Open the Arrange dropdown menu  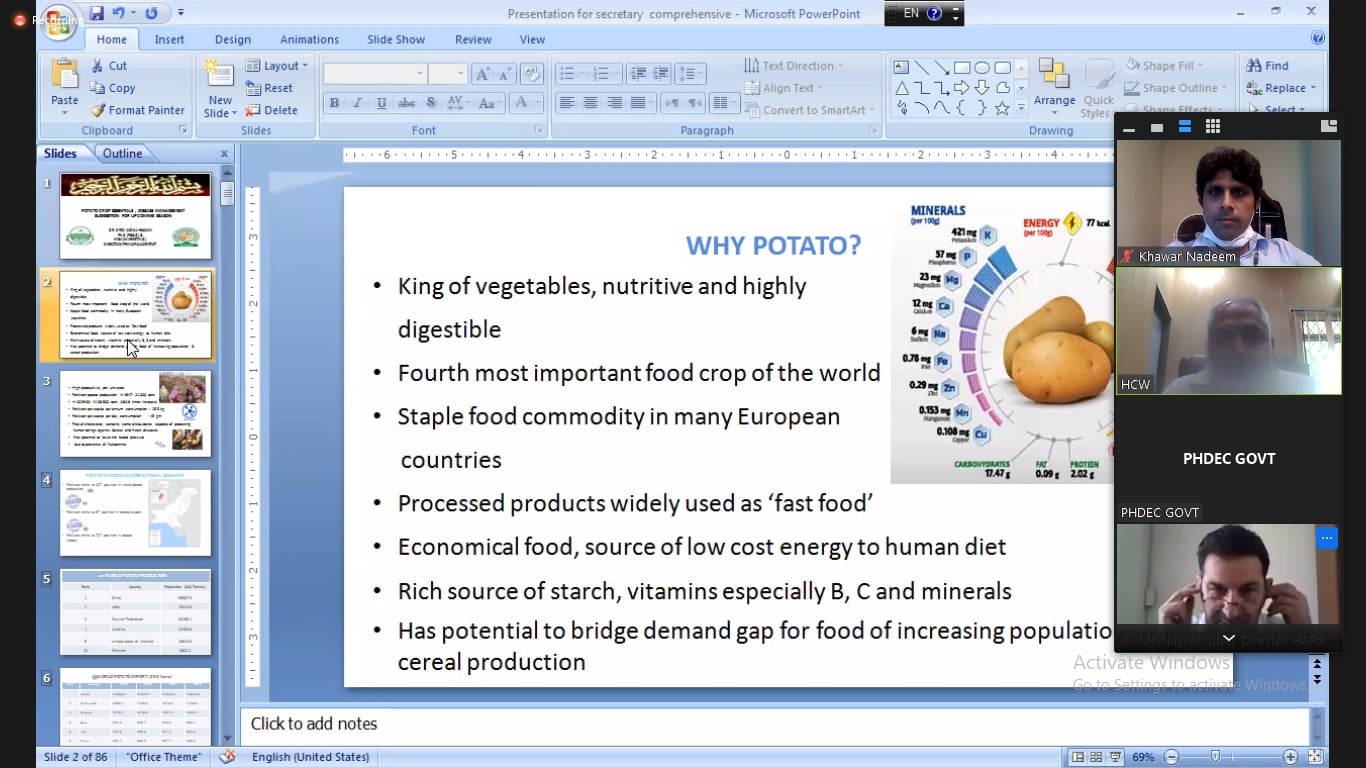(x=1054, y=112)
